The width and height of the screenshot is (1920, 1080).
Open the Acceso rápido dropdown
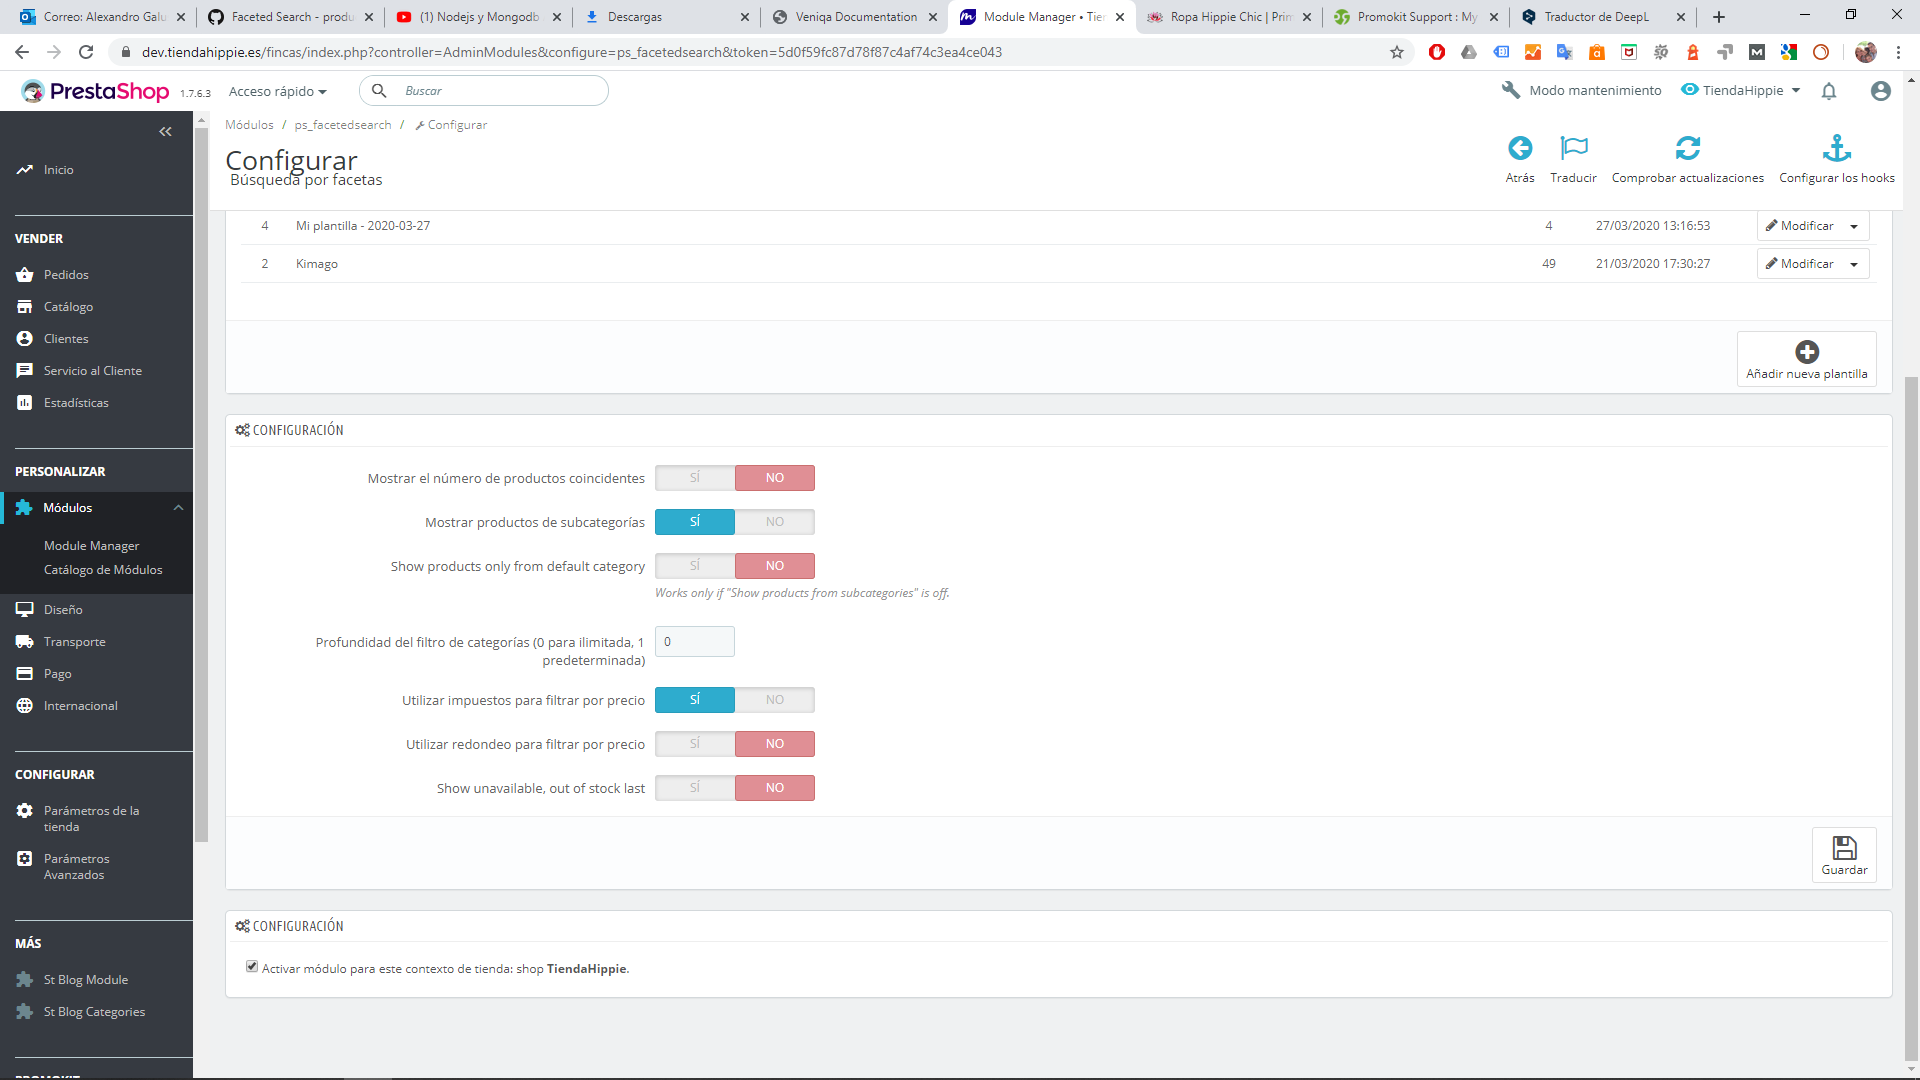(x=278, y=91)
